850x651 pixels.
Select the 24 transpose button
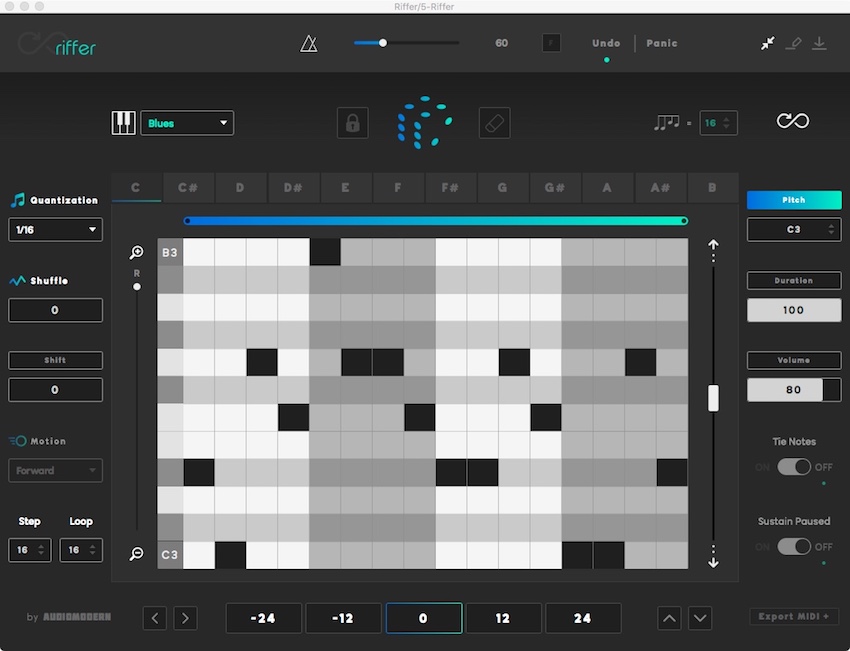583,618
